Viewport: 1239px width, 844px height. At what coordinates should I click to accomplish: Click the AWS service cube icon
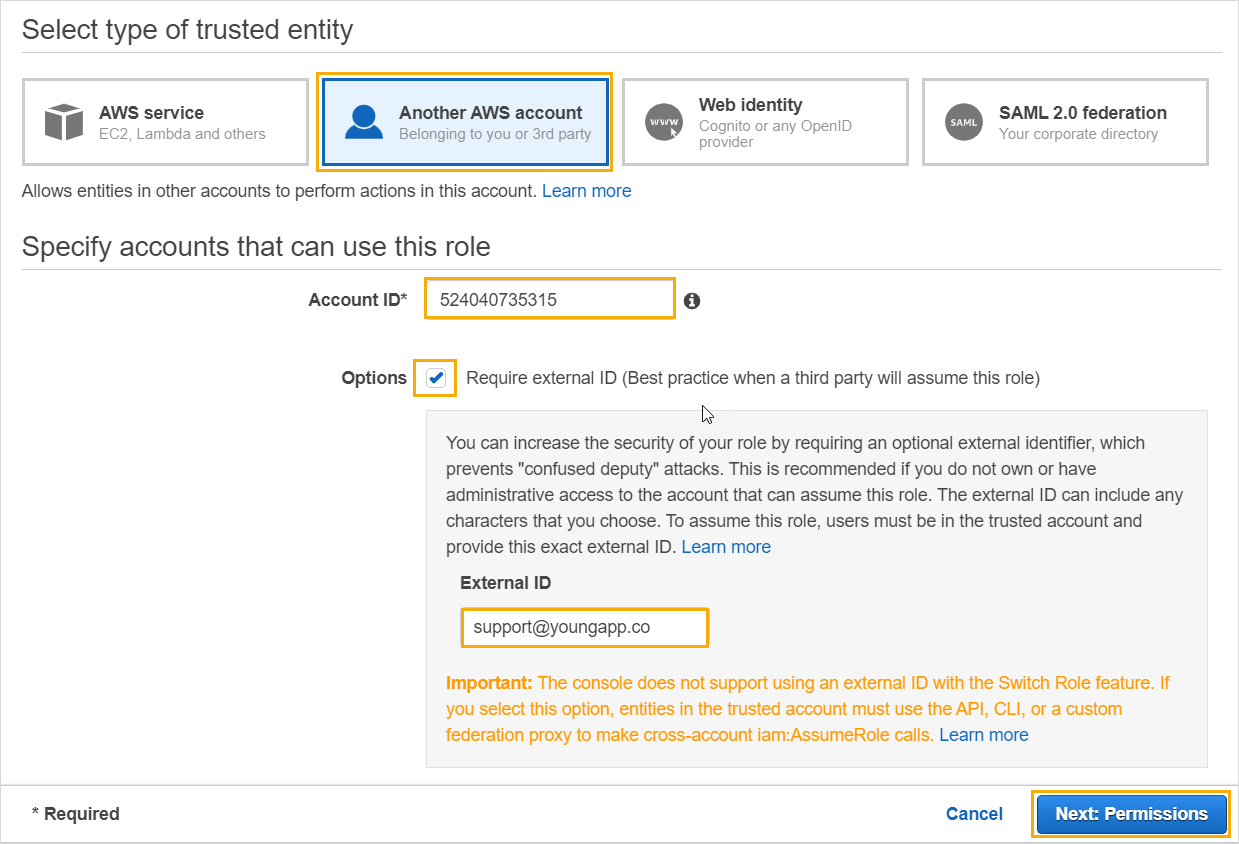(x=64, y=122)
